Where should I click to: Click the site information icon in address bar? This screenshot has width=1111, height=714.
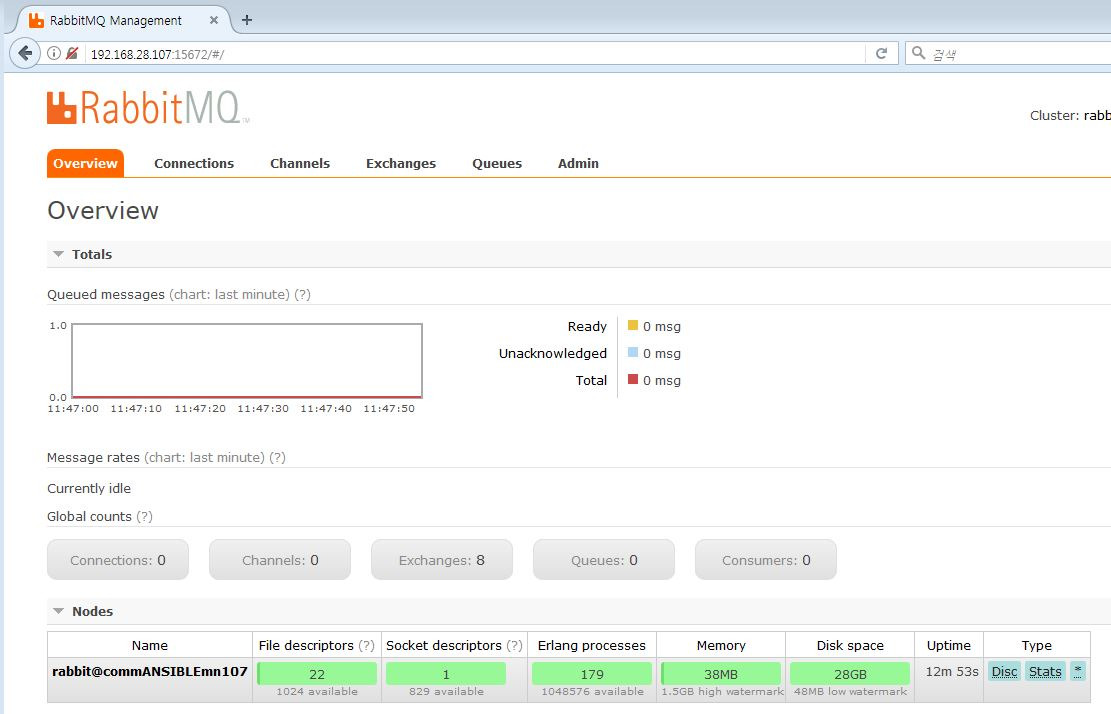point(54,53)
